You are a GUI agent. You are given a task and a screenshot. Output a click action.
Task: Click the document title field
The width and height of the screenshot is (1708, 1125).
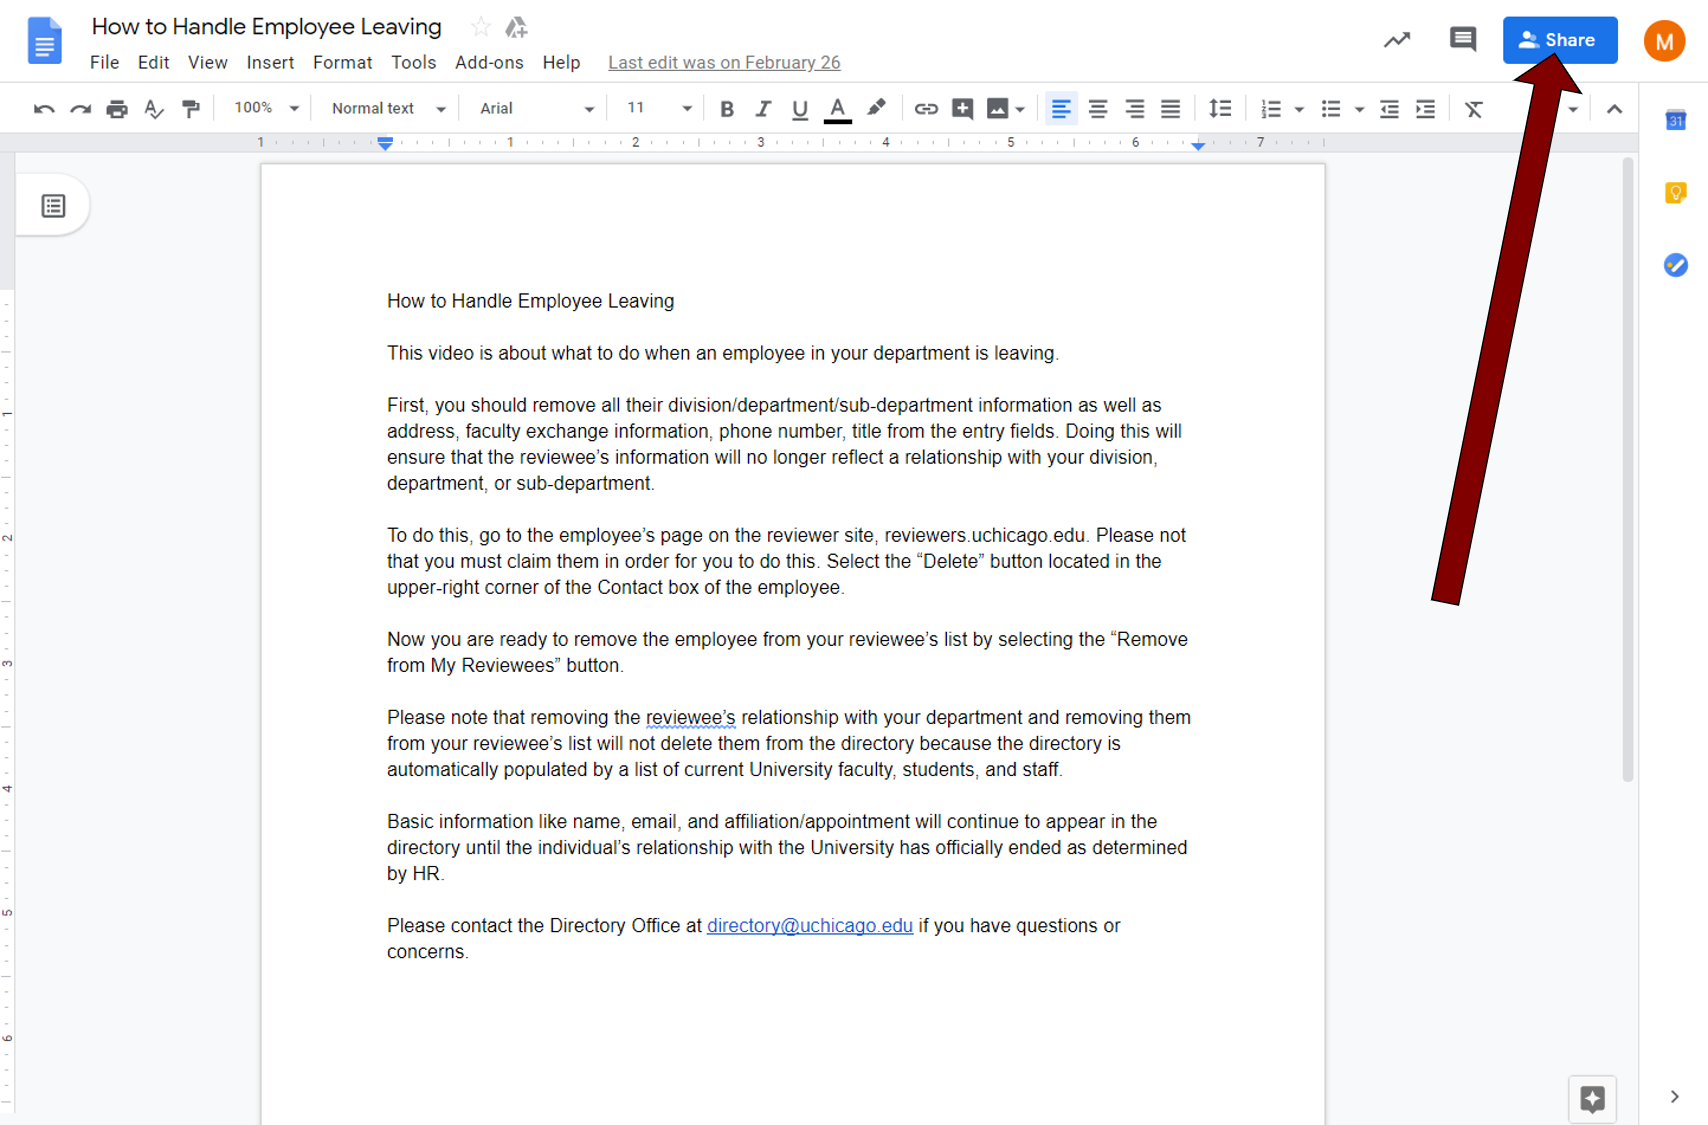[267, 27]
